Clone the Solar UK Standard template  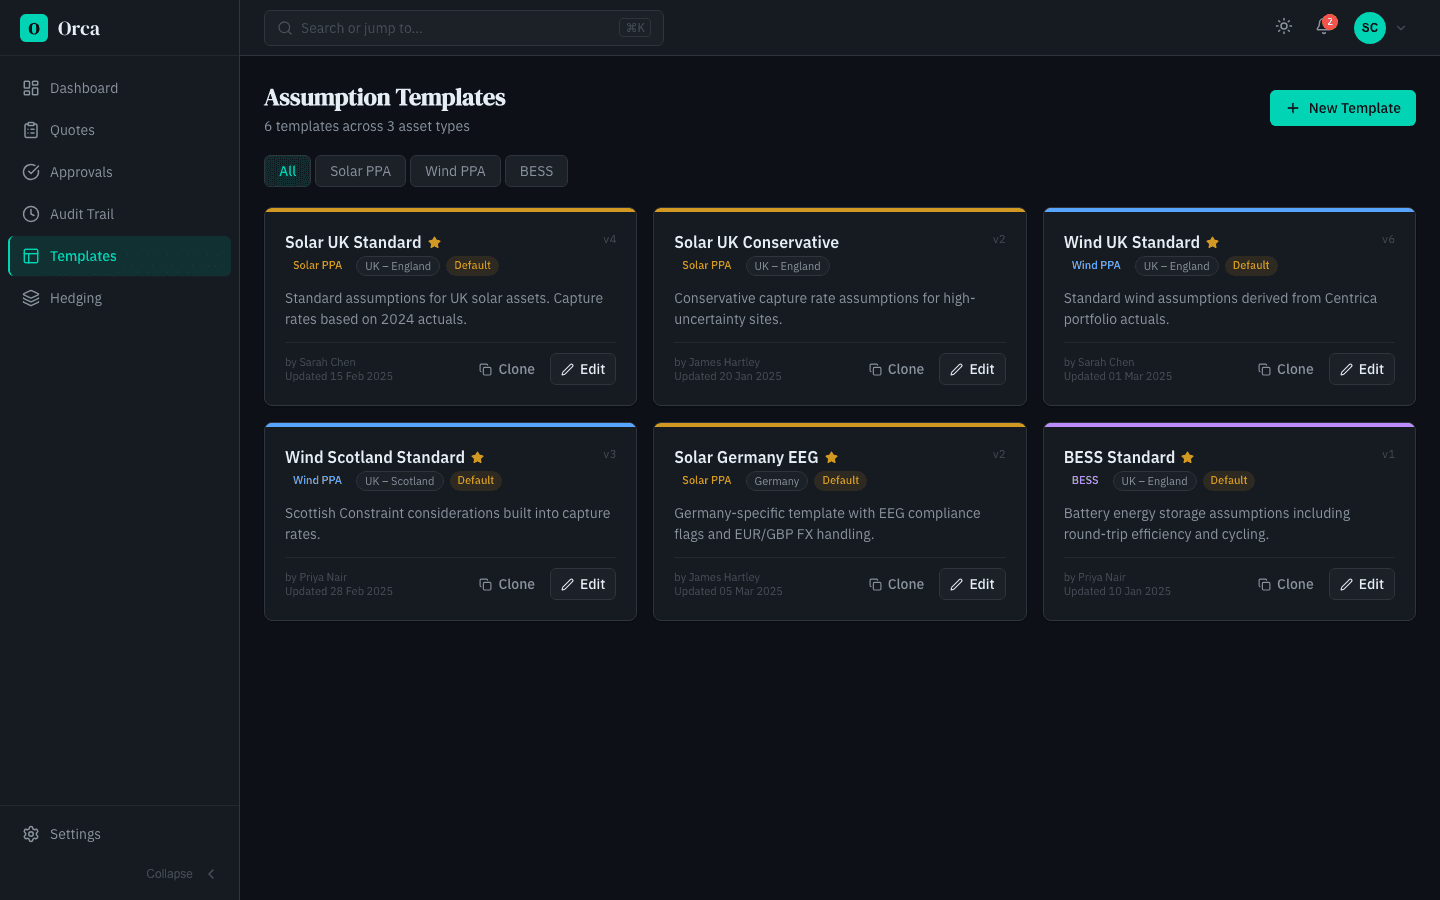(x=507, y=369)
